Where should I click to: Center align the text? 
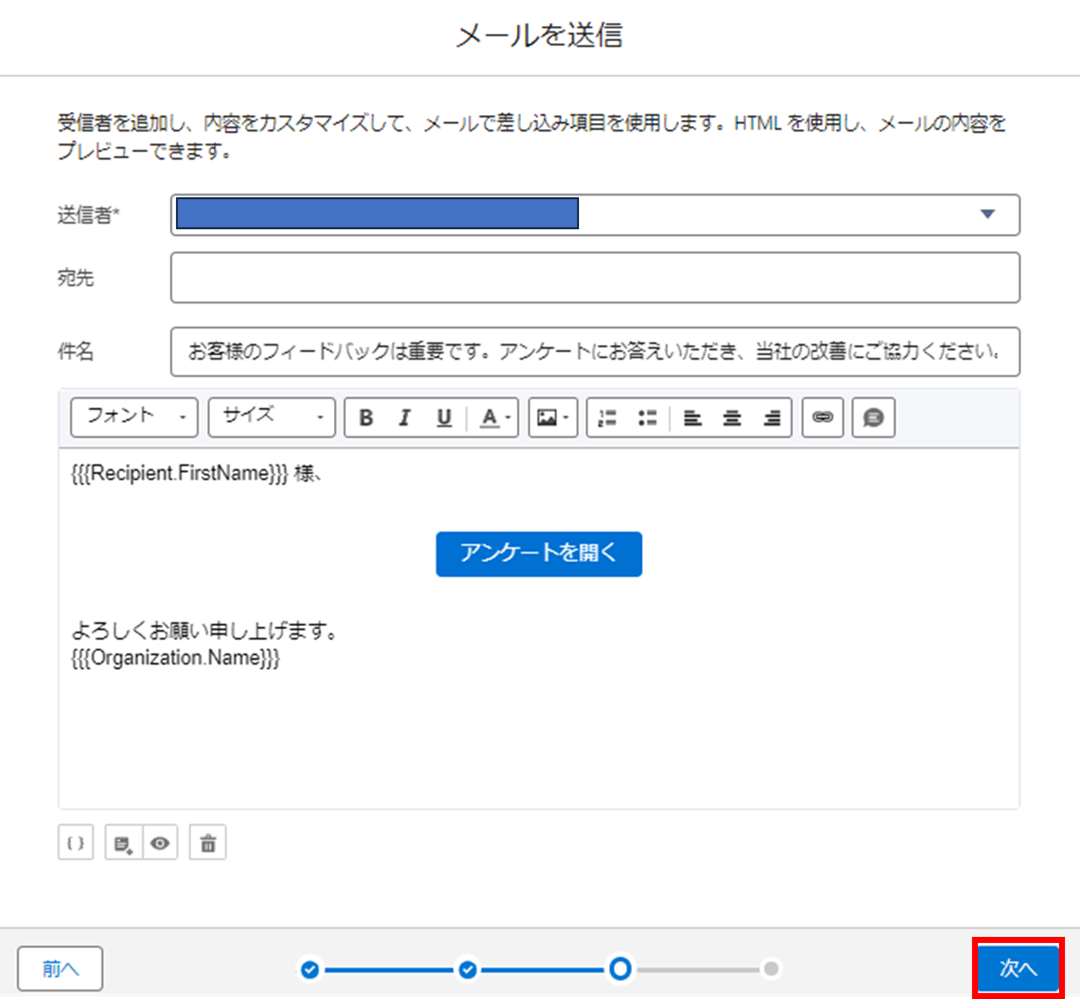732,418
